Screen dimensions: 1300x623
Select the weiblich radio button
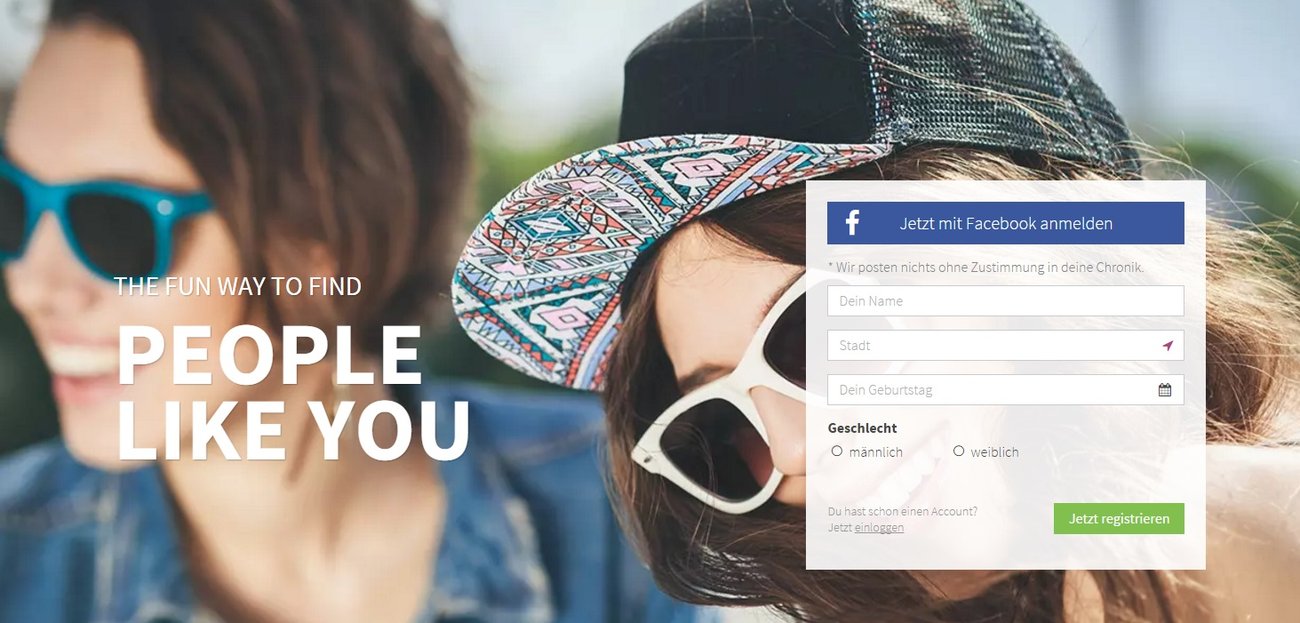pos(958,451)
